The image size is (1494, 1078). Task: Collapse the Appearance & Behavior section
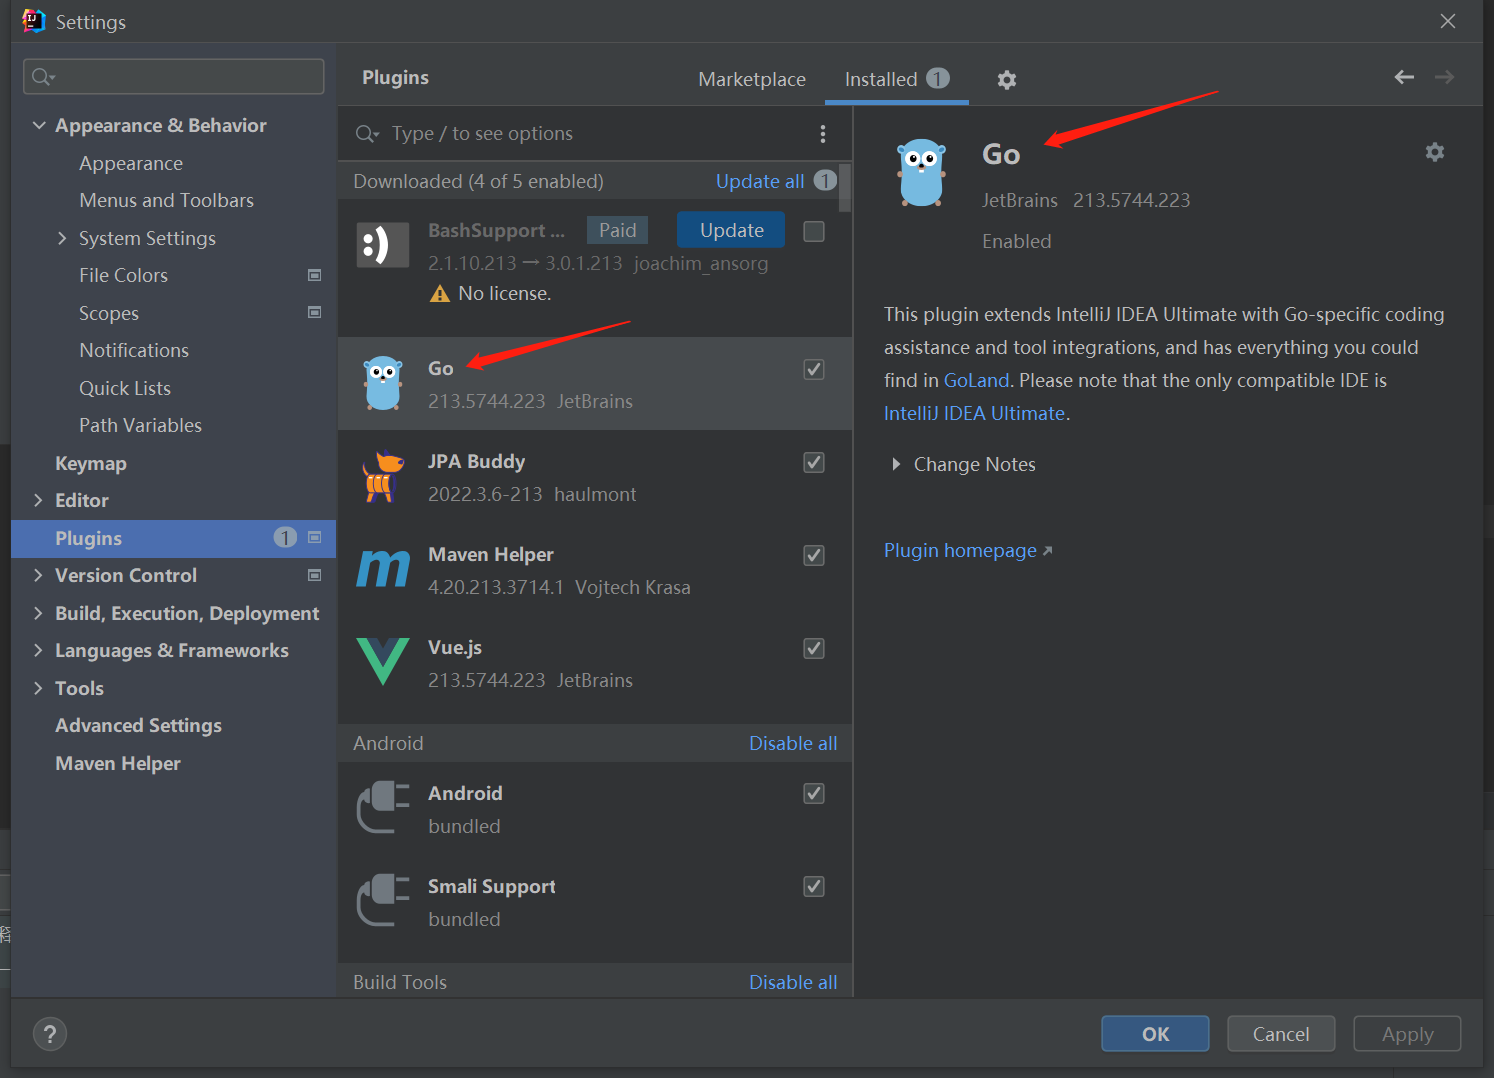[x=39, y=126]
